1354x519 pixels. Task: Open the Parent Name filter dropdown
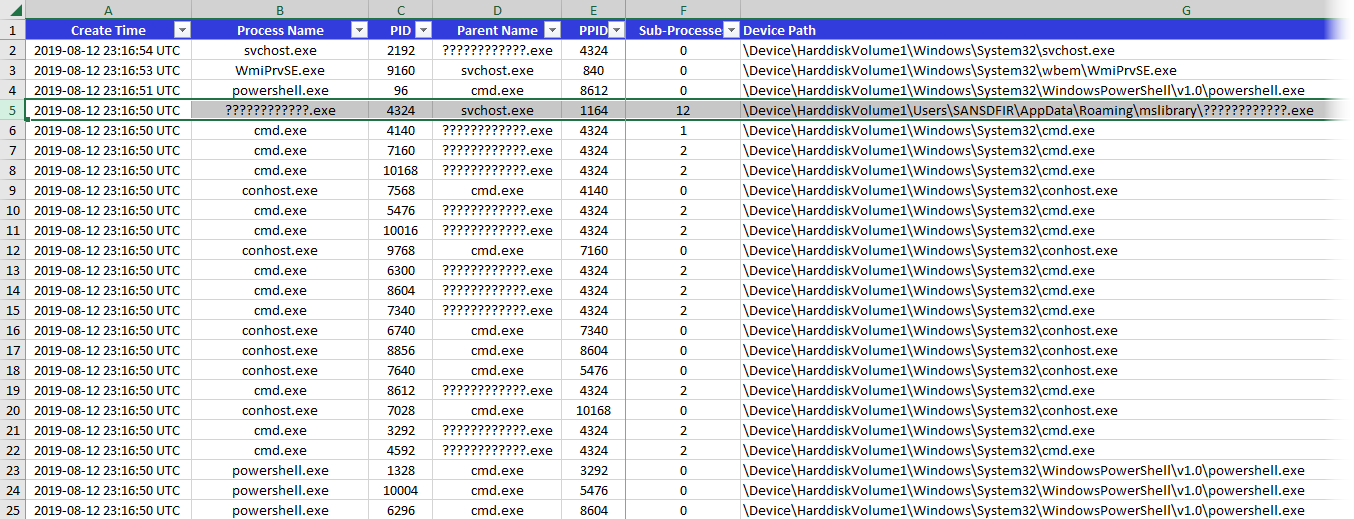tap(552, 30)
